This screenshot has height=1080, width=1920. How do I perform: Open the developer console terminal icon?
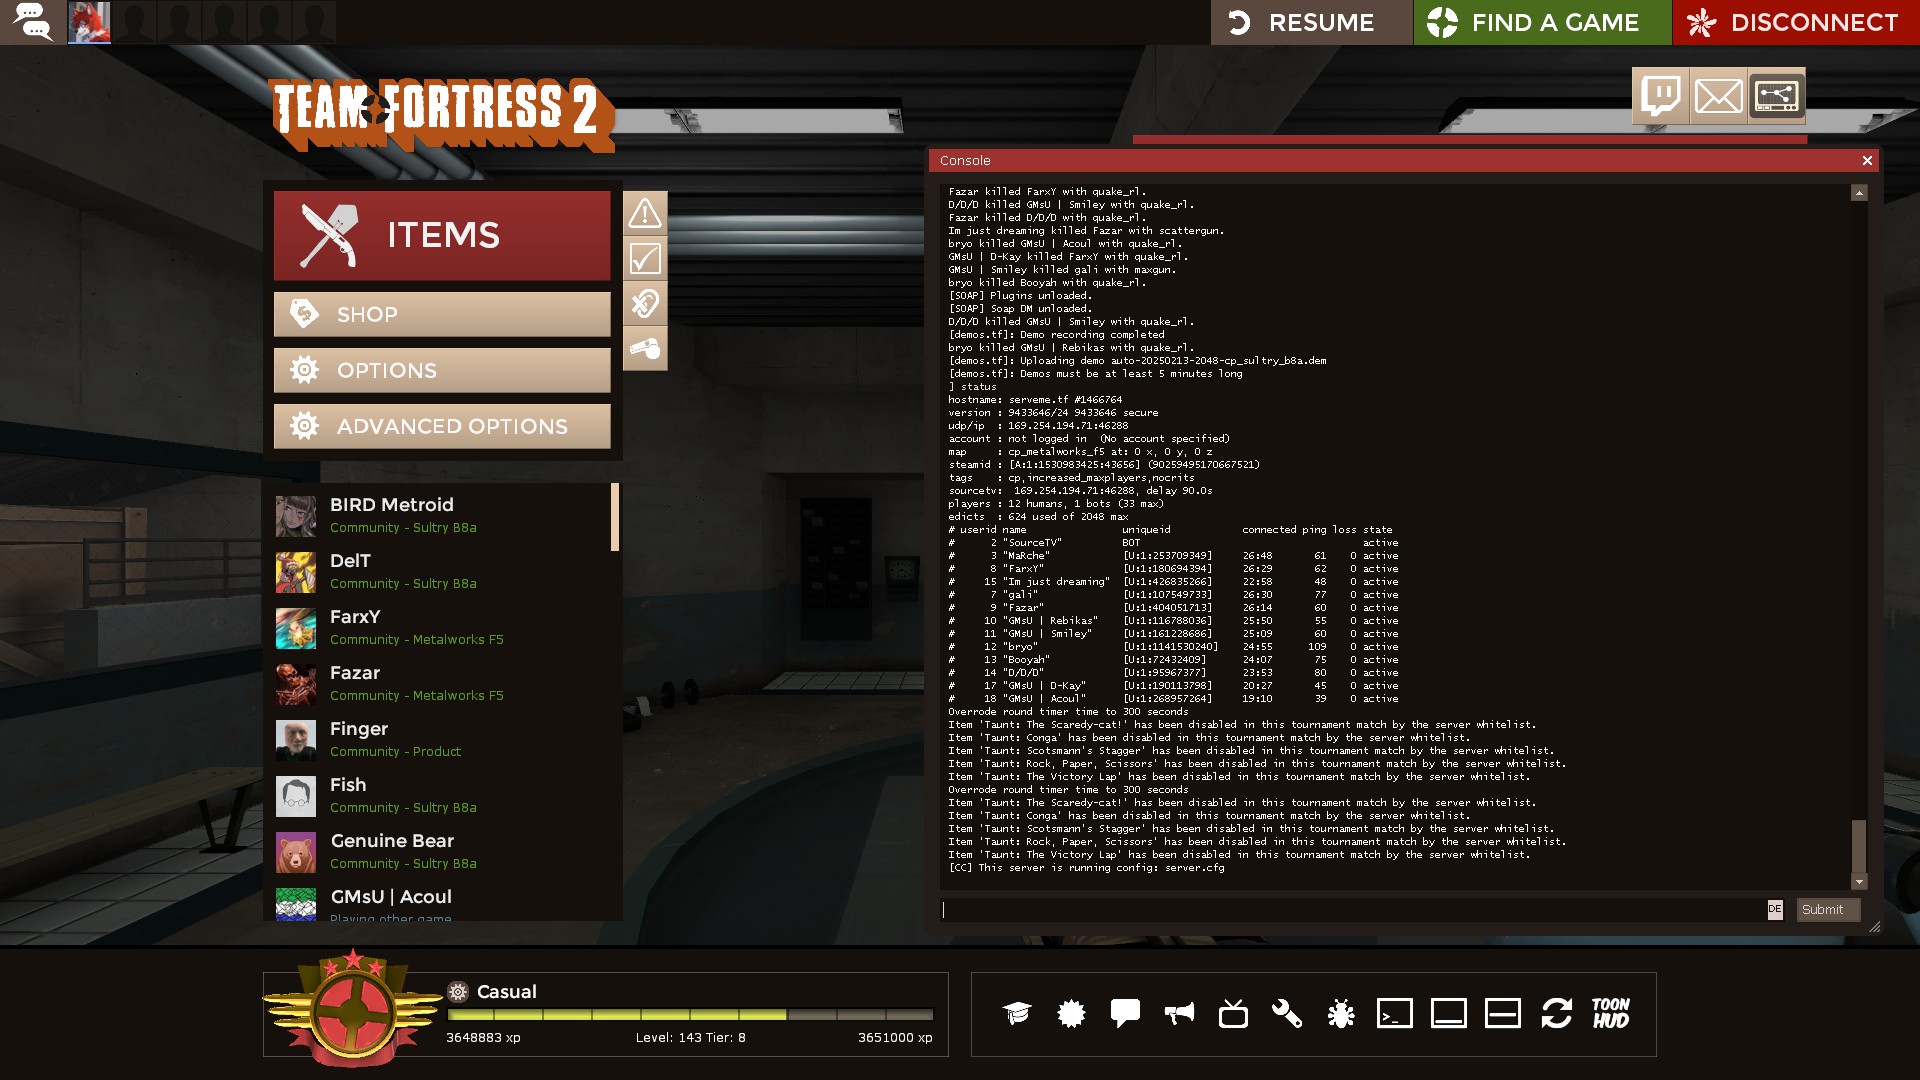[1395, 1013]
